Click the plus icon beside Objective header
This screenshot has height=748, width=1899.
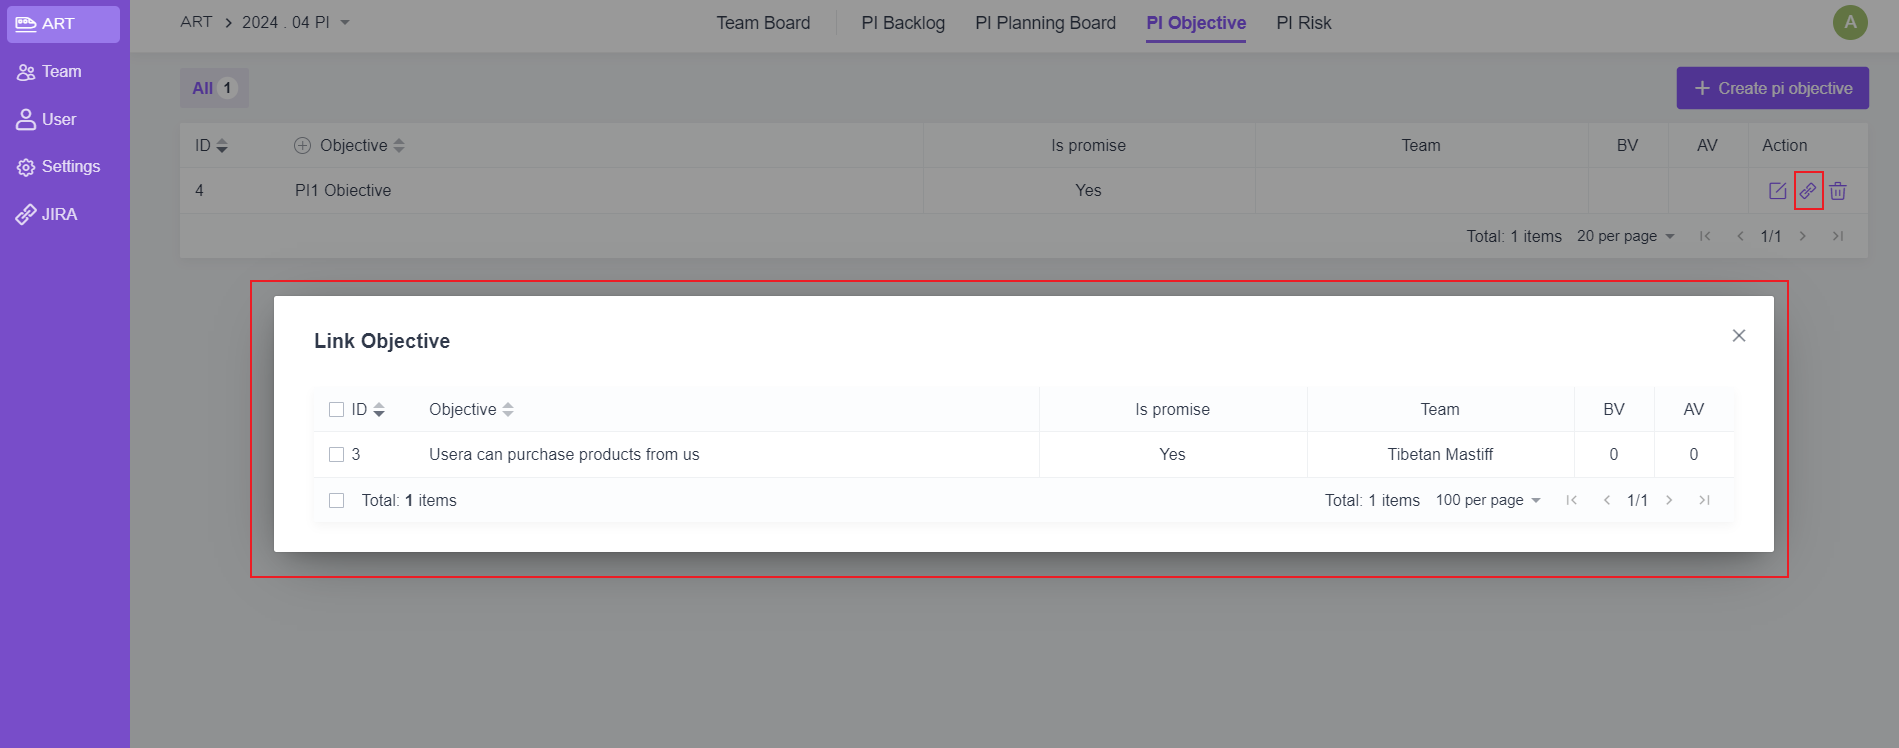[x=302, y=145]
